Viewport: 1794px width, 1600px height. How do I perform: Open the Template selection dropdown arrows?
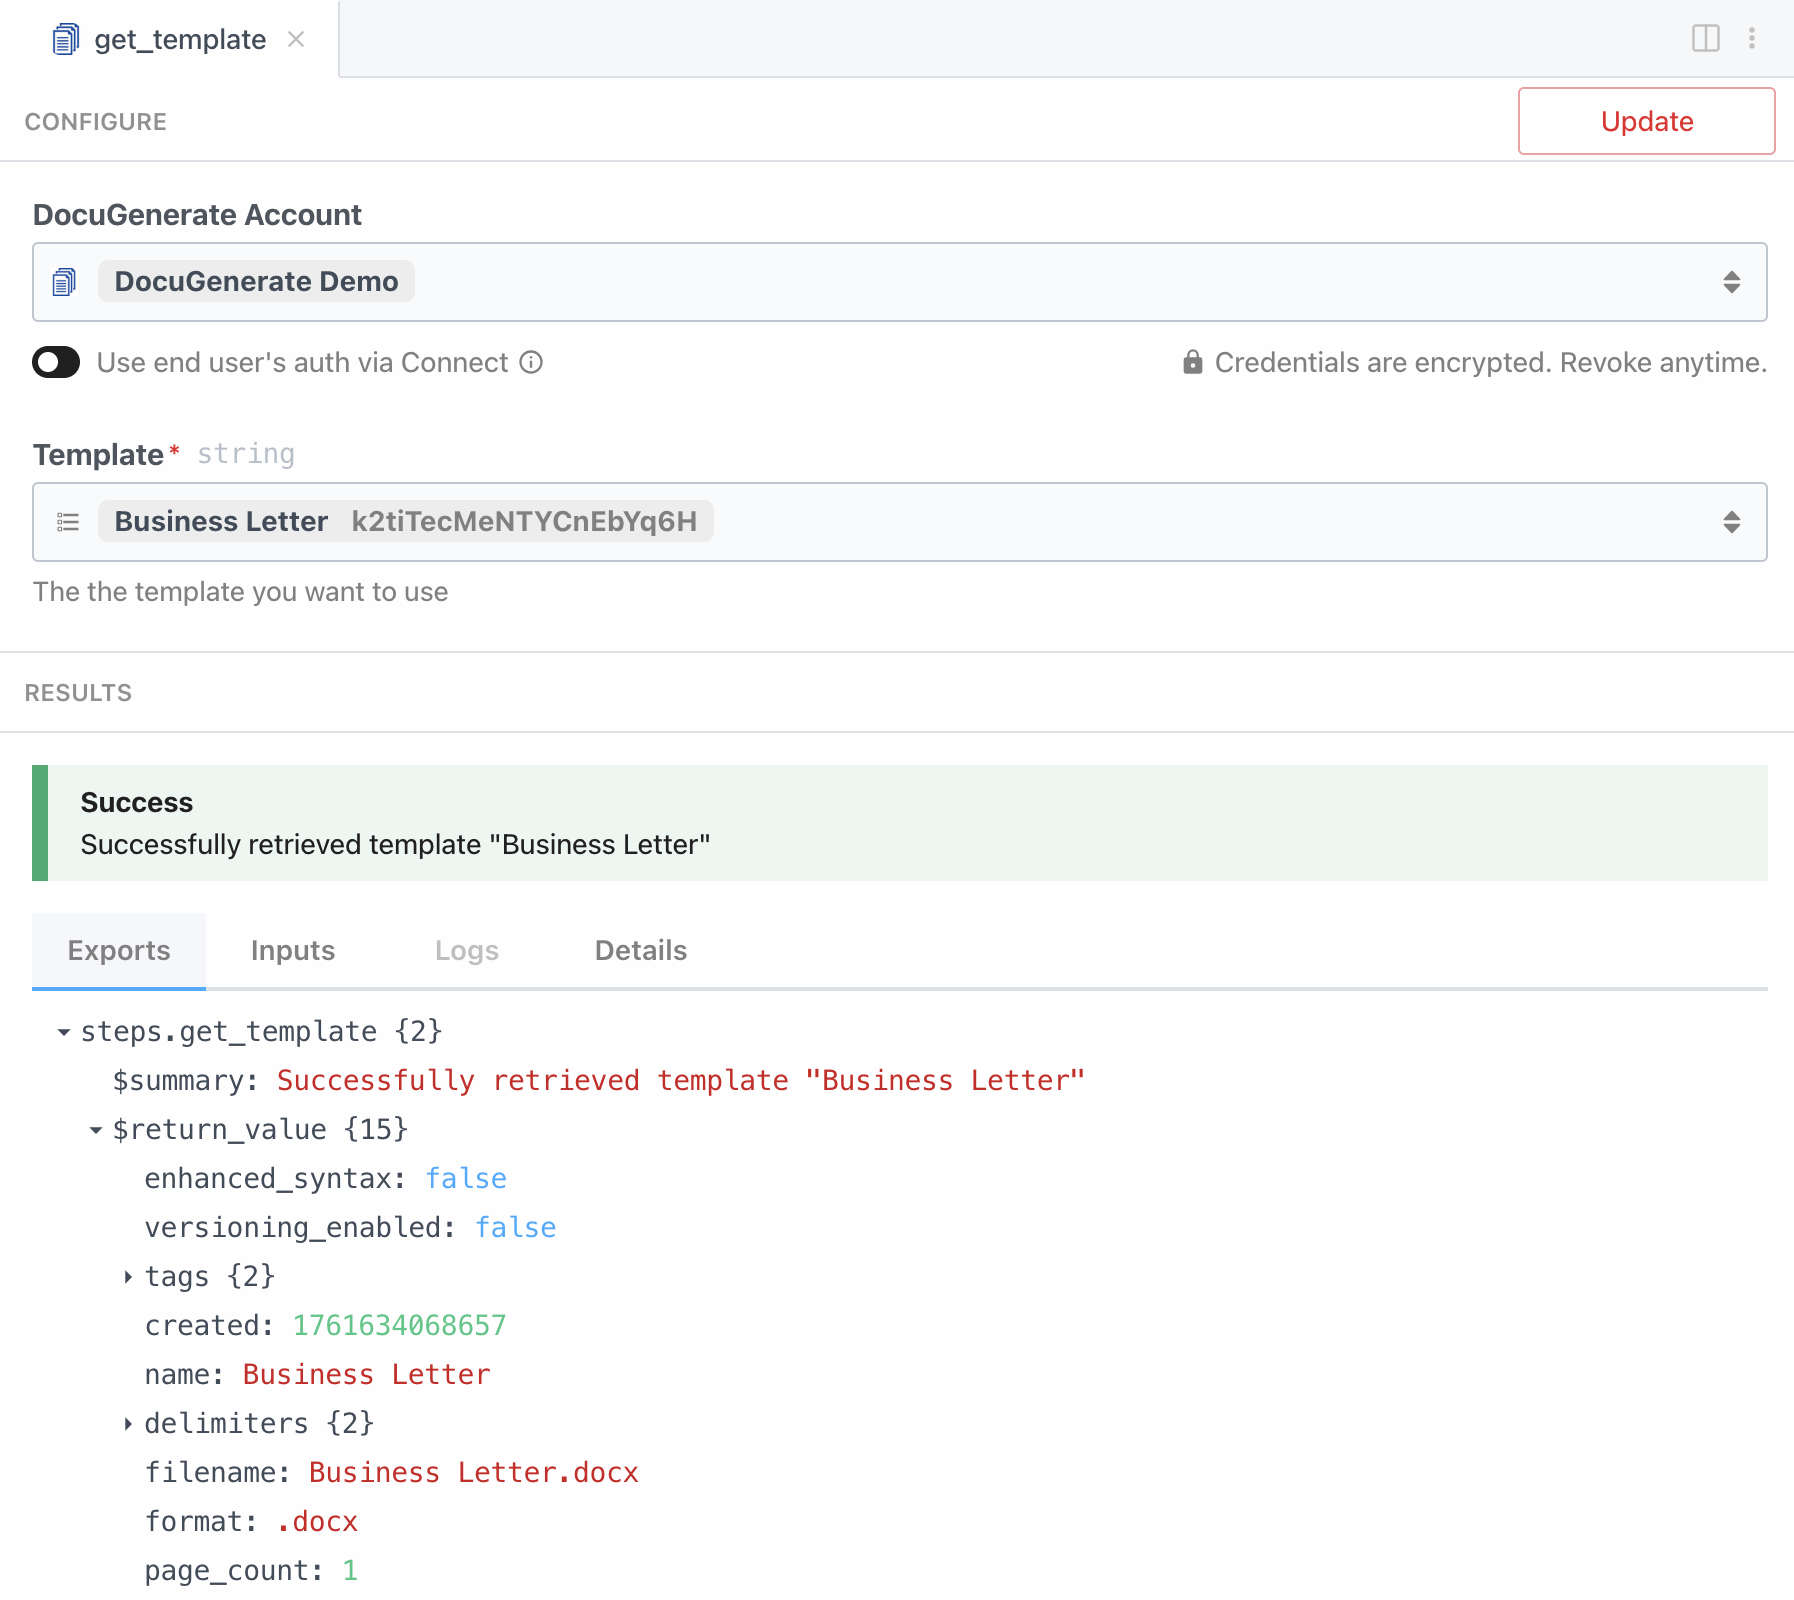[1731, 522]
